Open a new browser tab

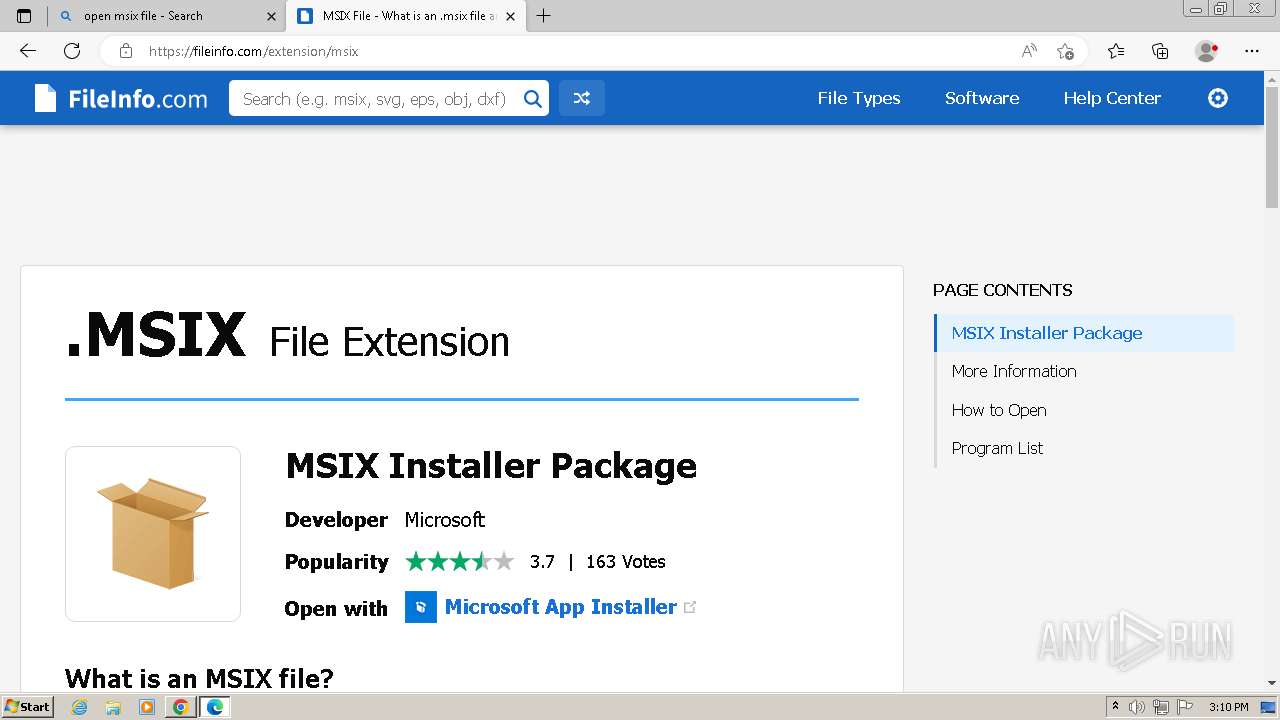tap(544, 16)
